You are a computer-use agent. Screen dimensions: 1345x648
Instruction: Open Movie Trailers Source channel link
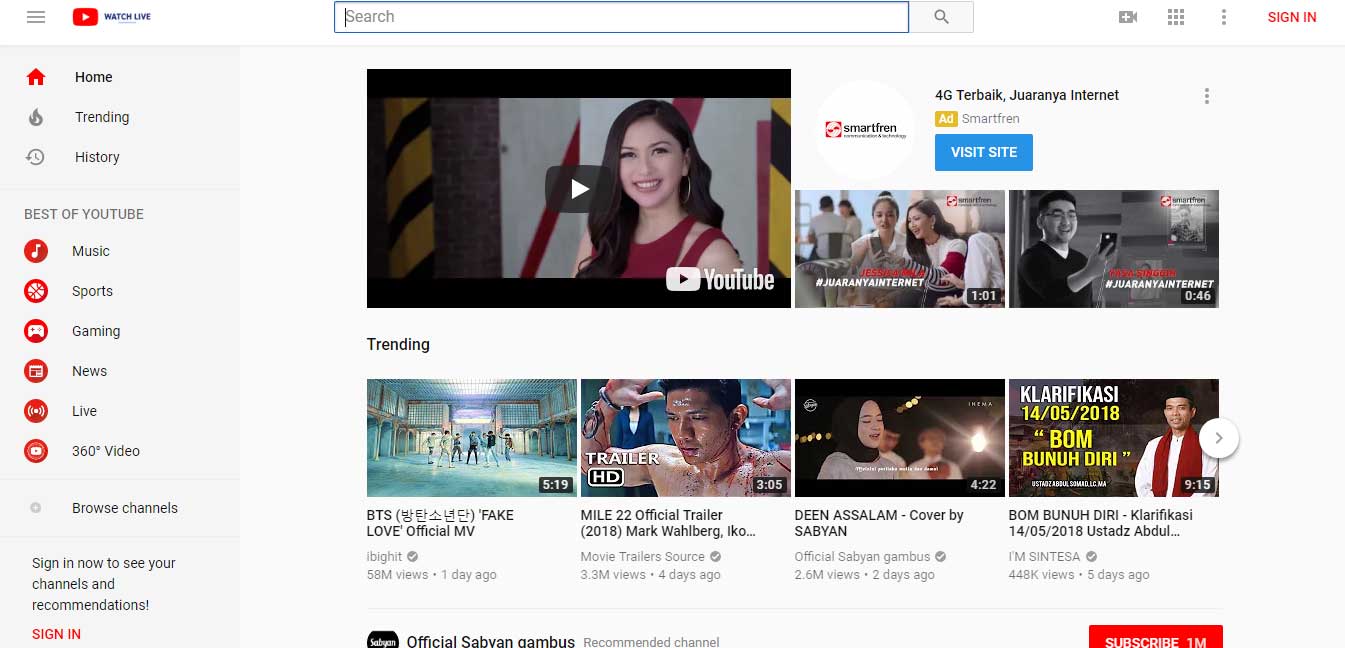pyautogui.click(x=642, y=556)
